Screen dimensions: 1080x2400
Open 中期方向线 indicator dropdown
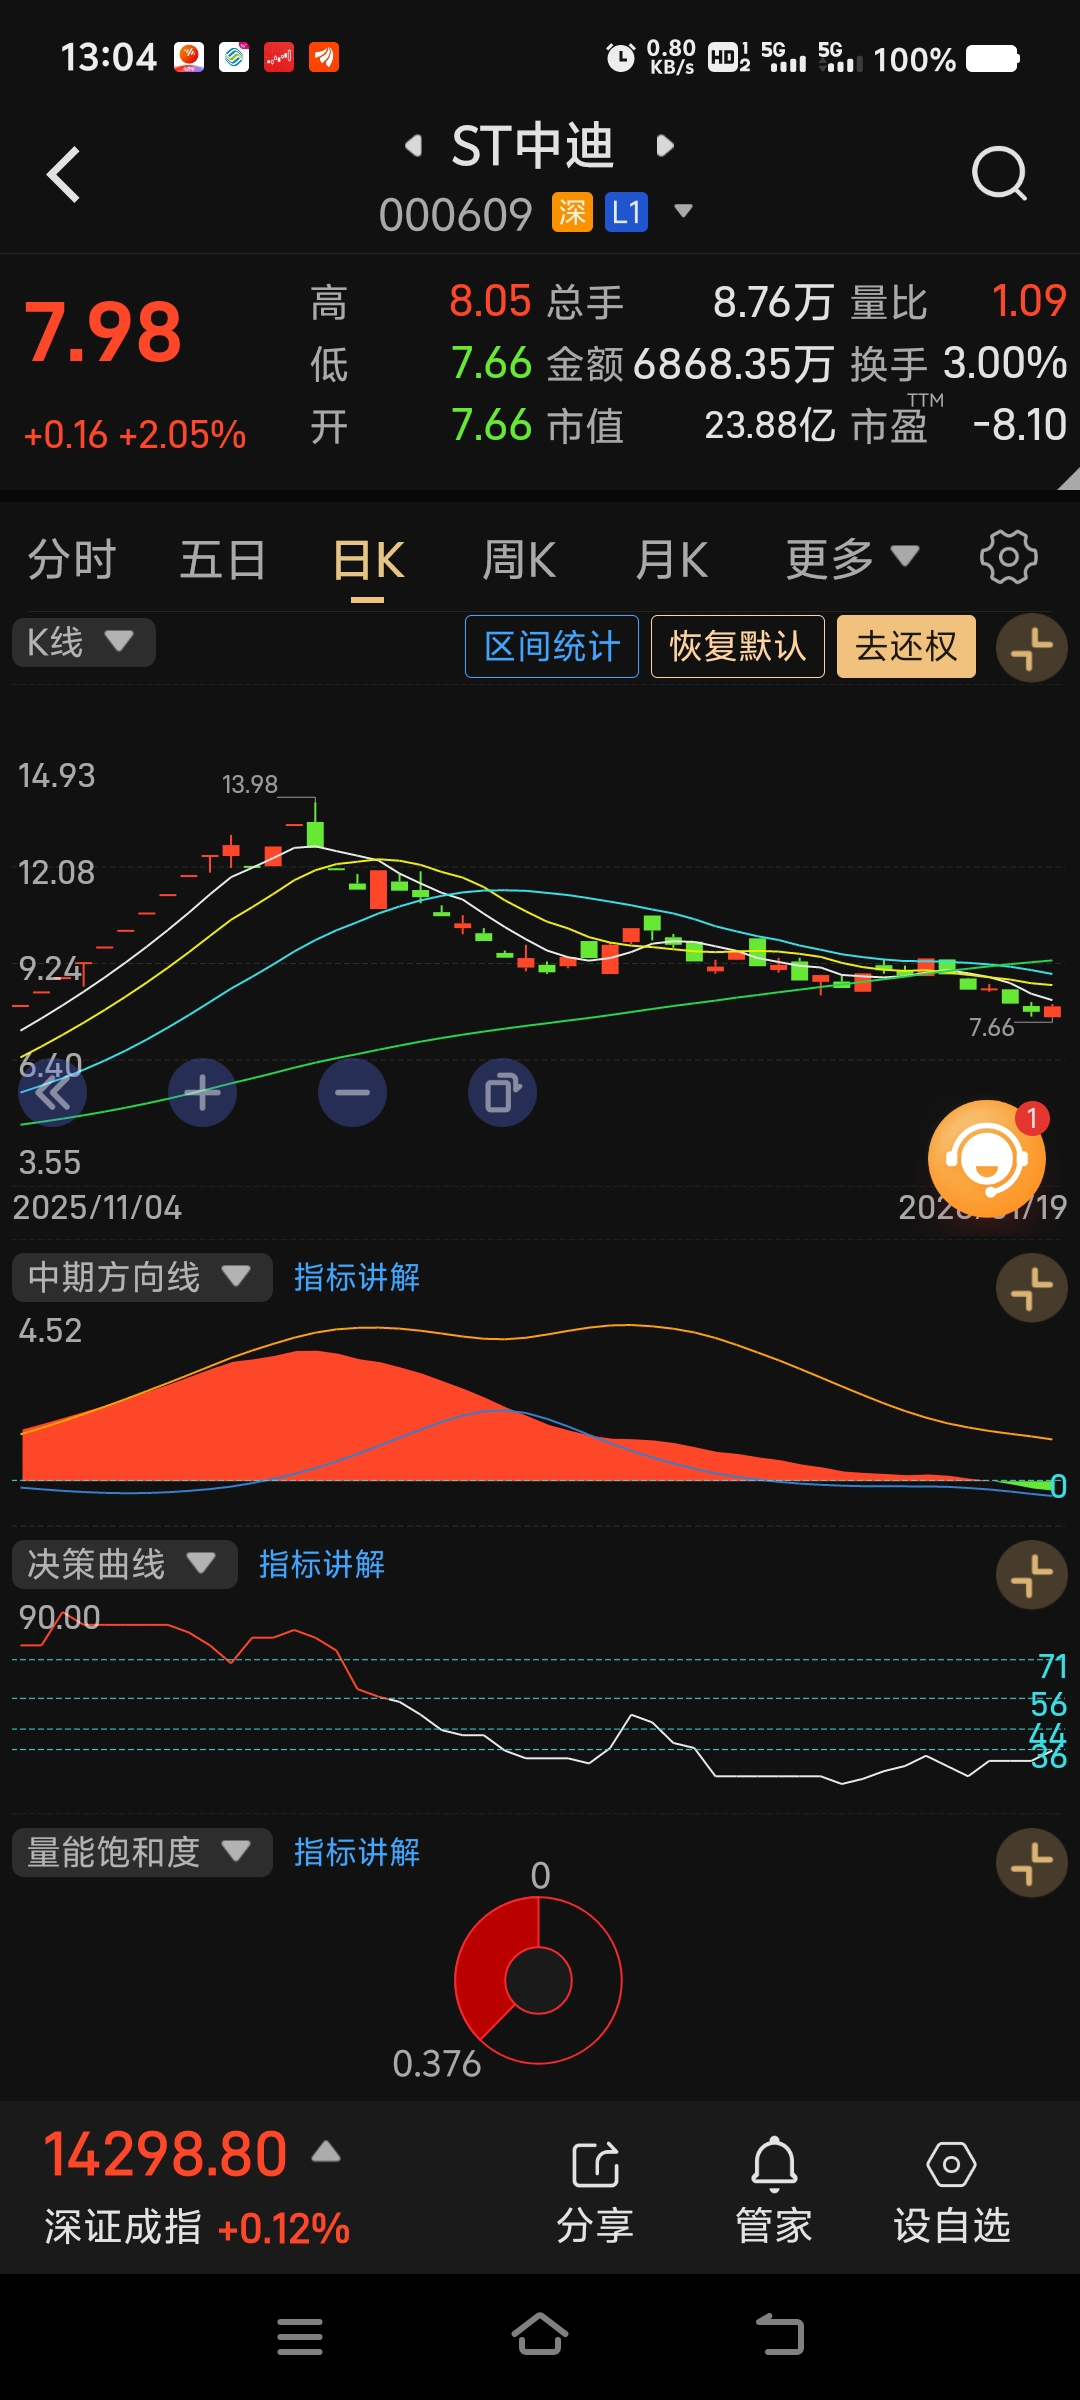pyautogui.click(x=142, y=1277)
